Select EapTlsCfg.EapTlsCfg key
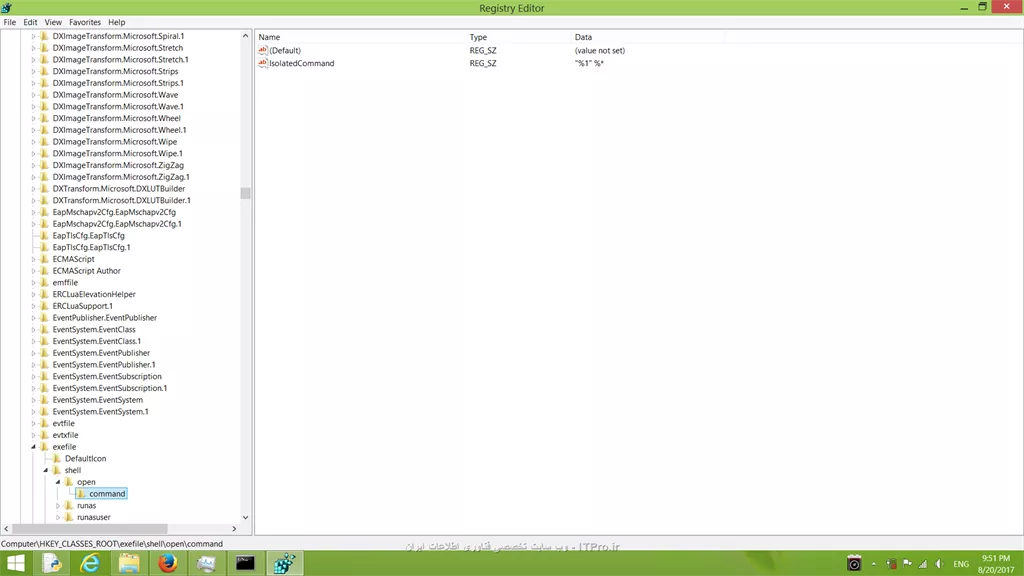 pyautogui.click(x=88, y=236)
